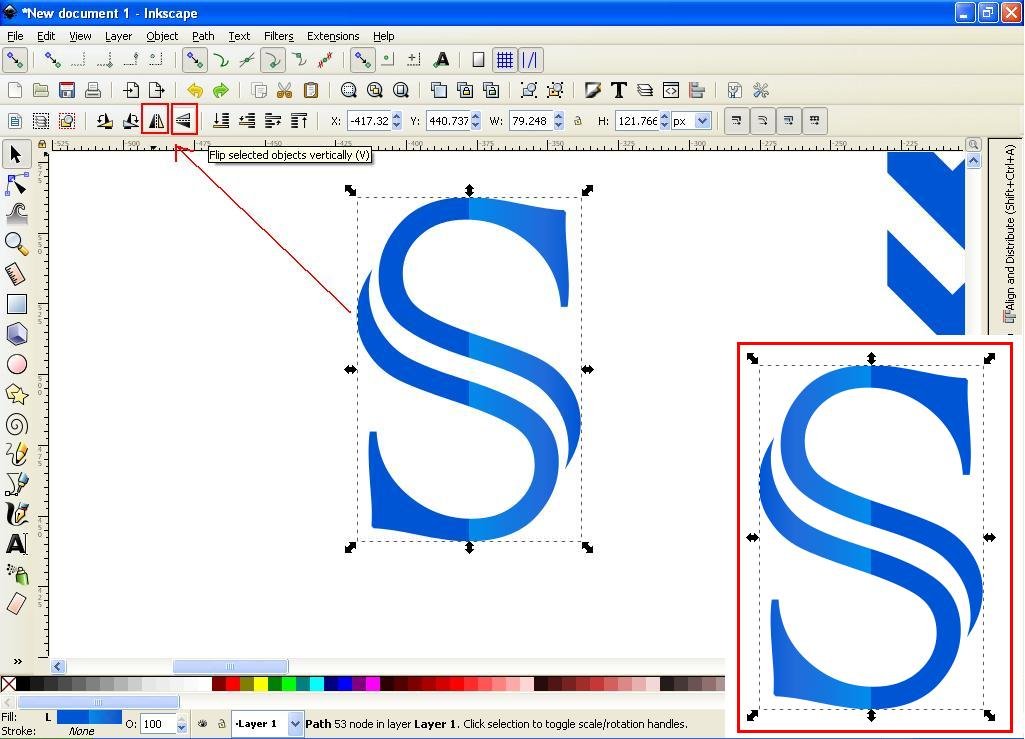Toggle the width/height ratio lock

coord(578,121)
